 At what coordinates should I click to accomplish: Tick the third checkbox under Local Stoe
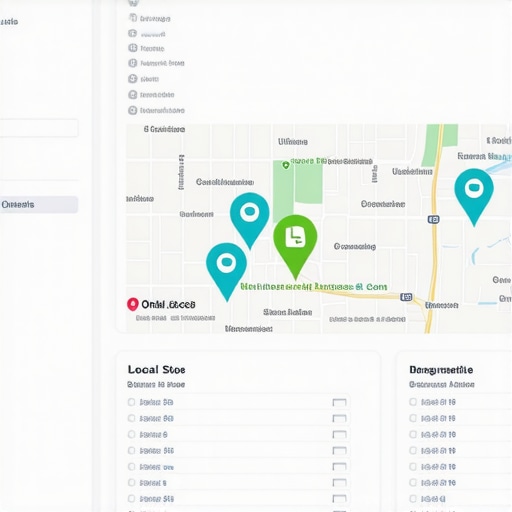pyautogui.click(x=131, y=434)
